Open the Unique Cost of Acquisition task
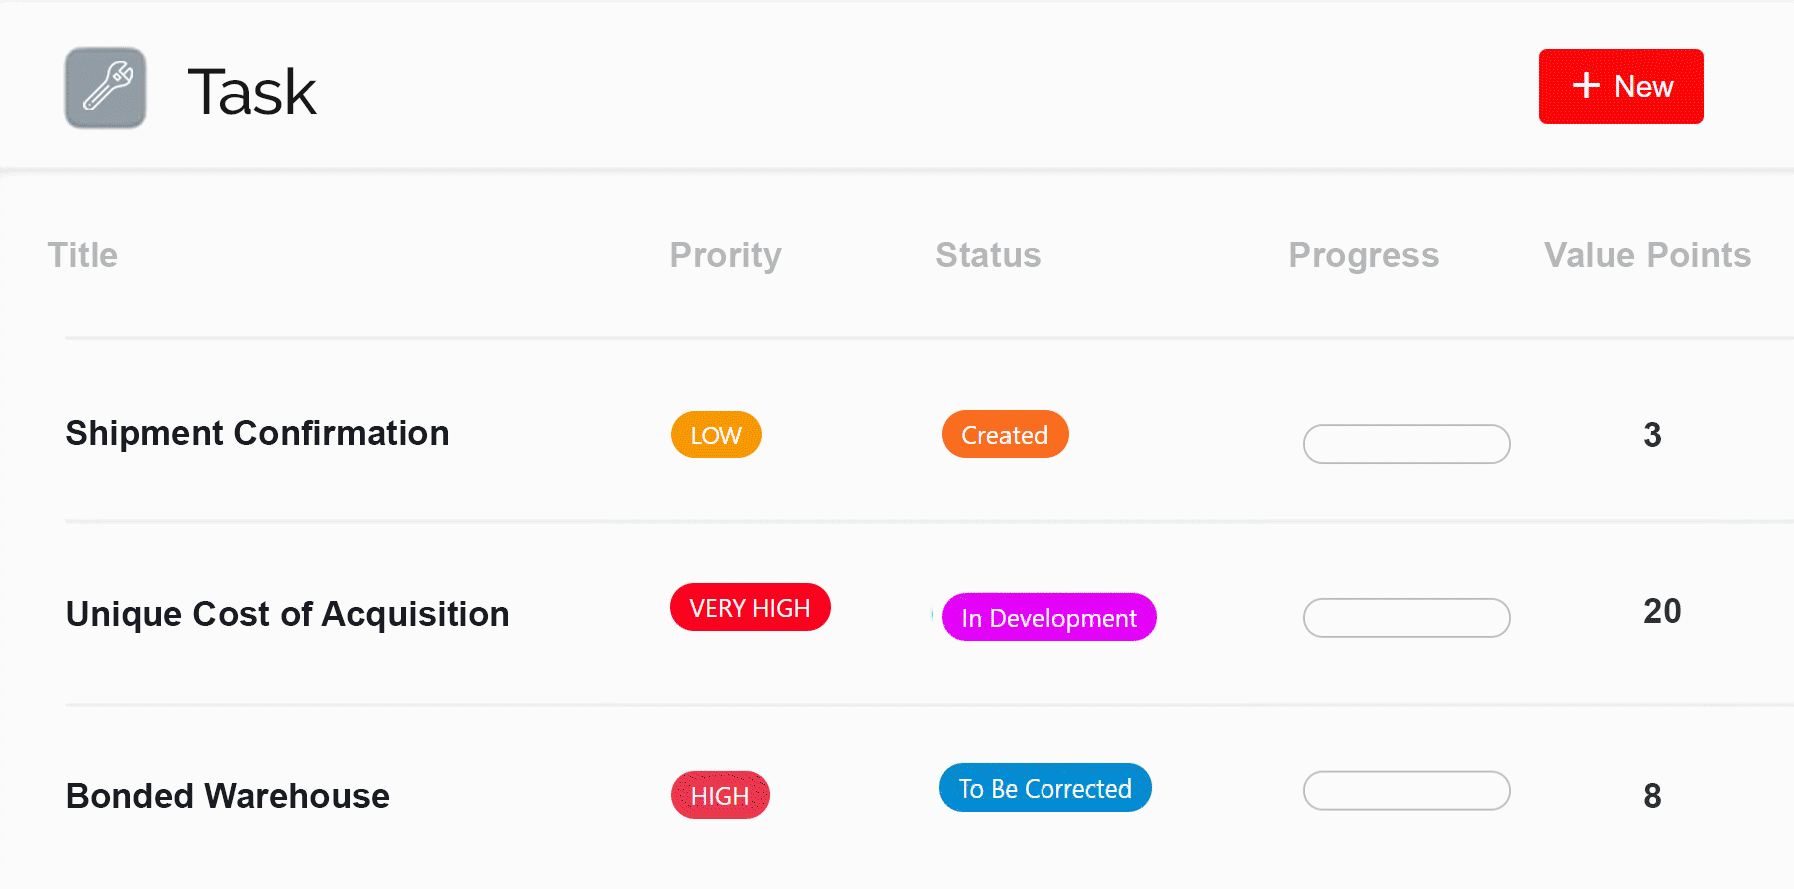 pos(287,614)
